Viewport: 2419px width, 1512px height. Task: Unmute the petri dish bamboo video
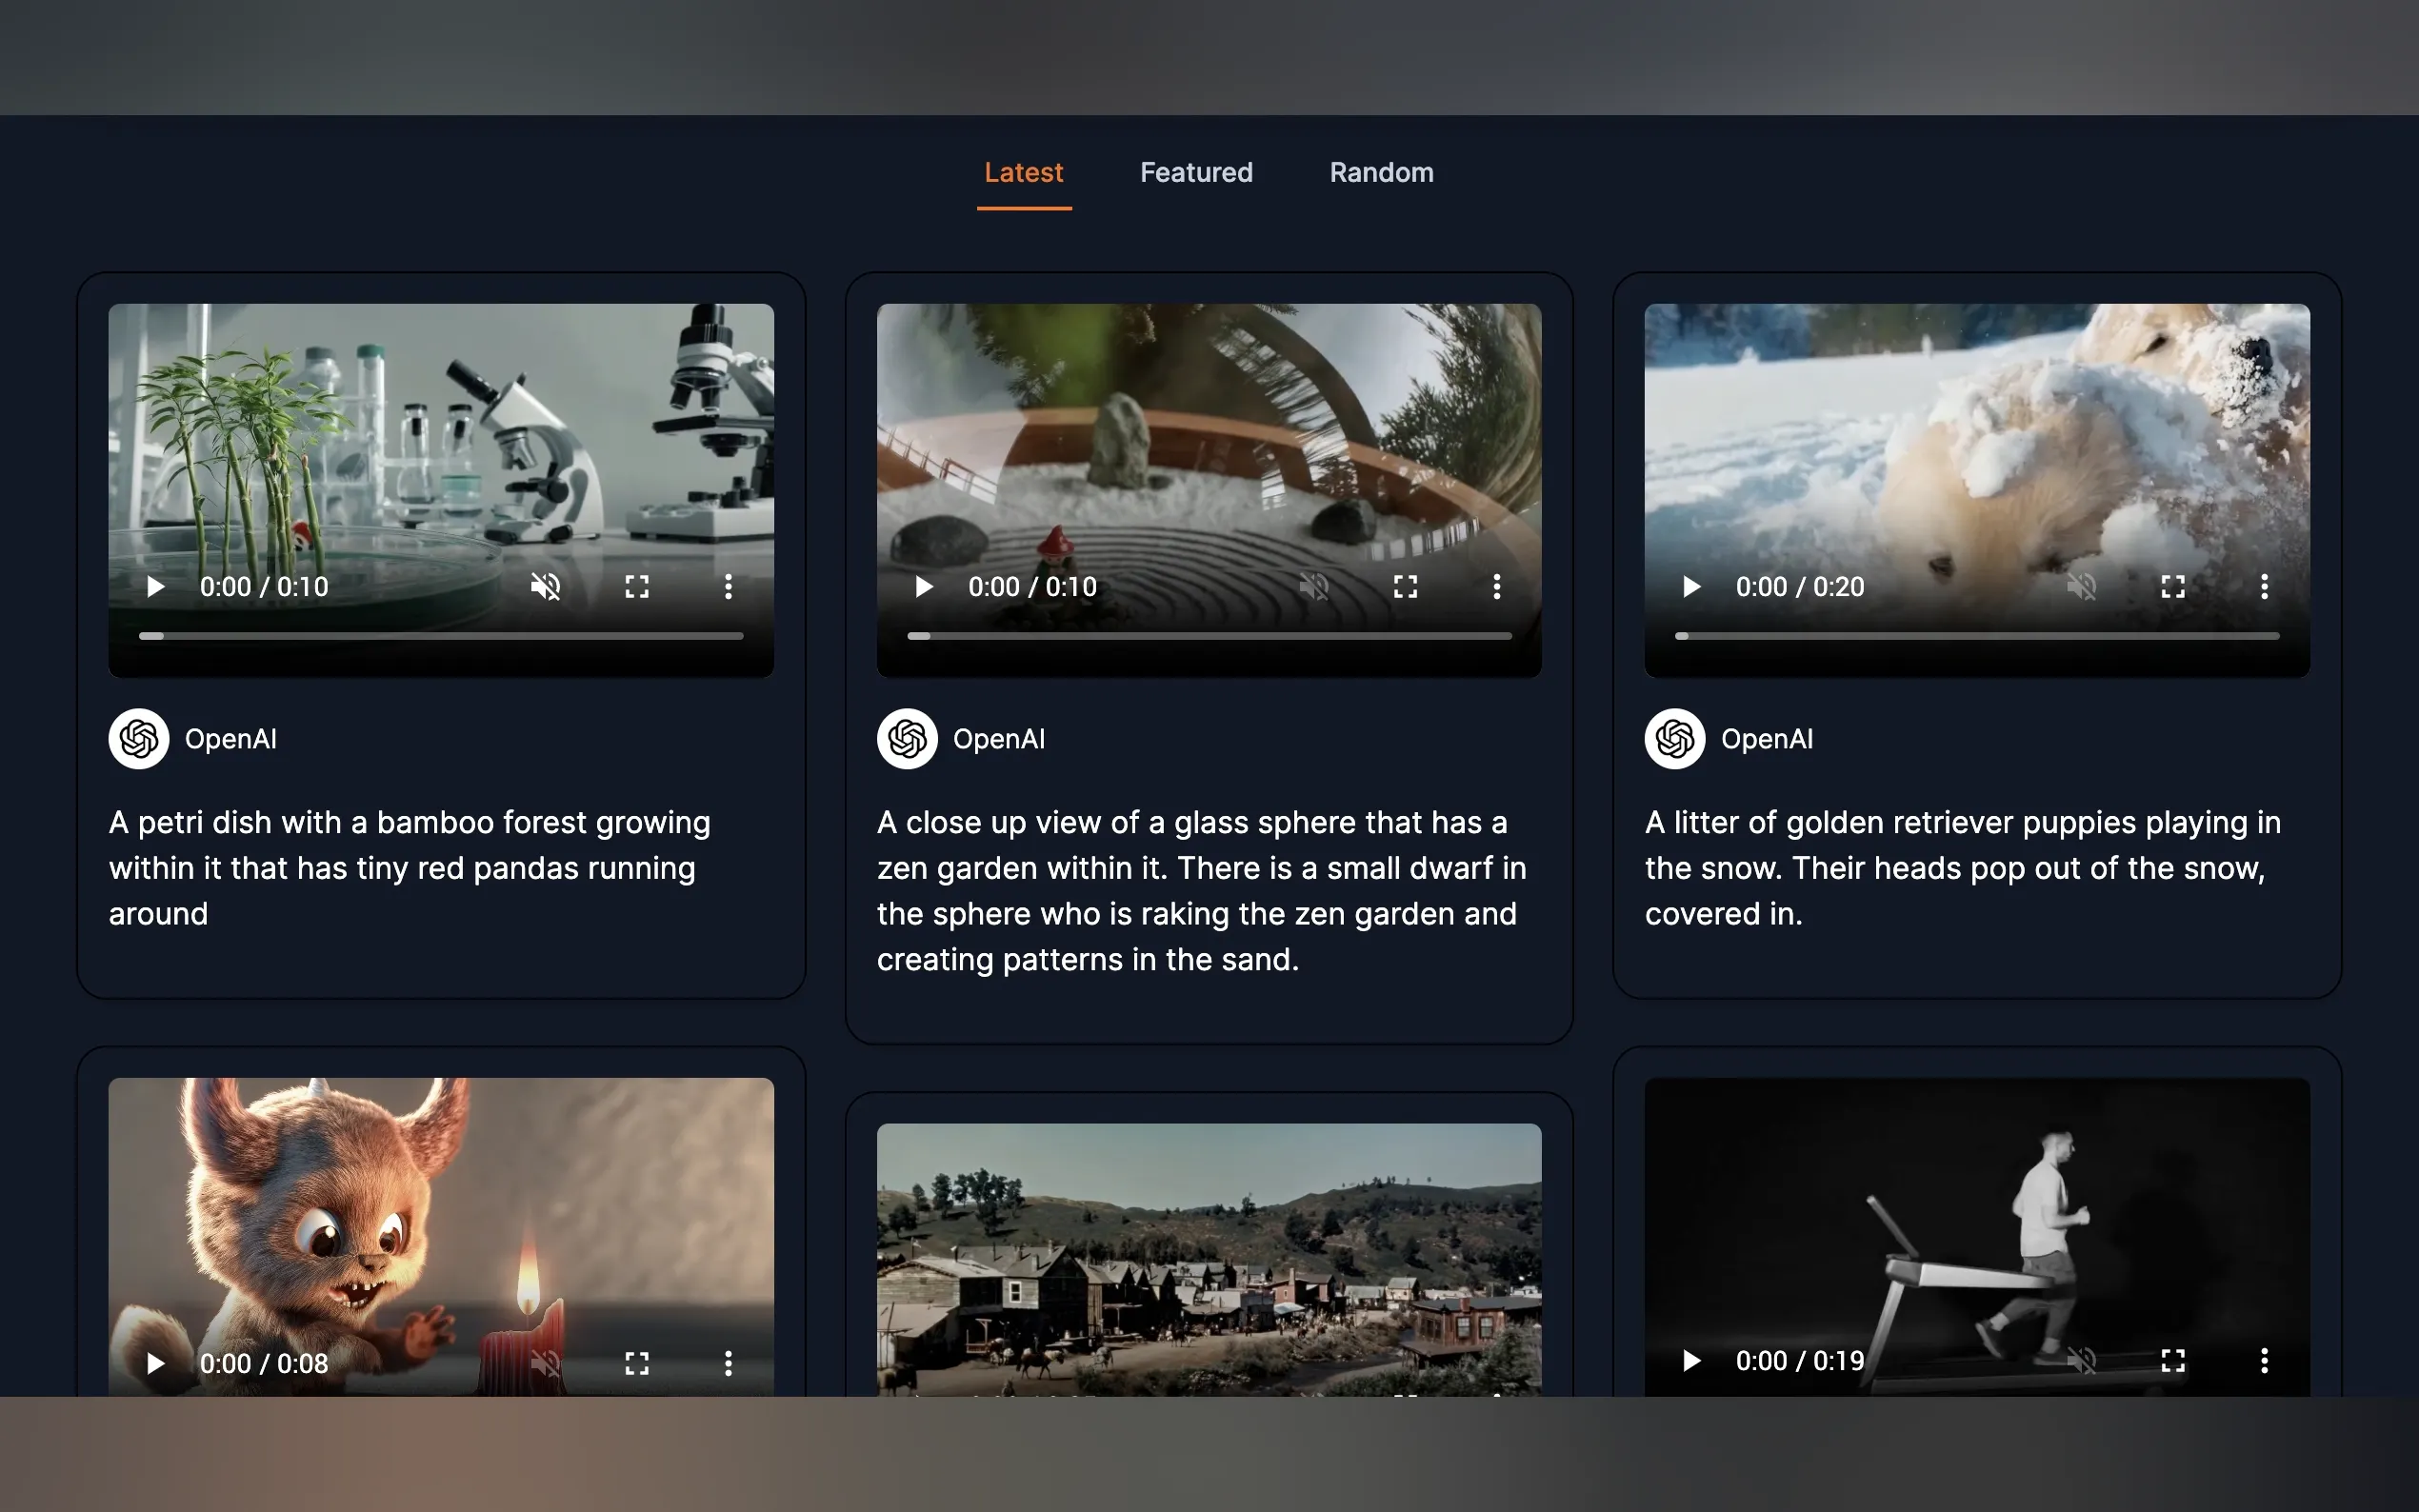pos(545,587)
